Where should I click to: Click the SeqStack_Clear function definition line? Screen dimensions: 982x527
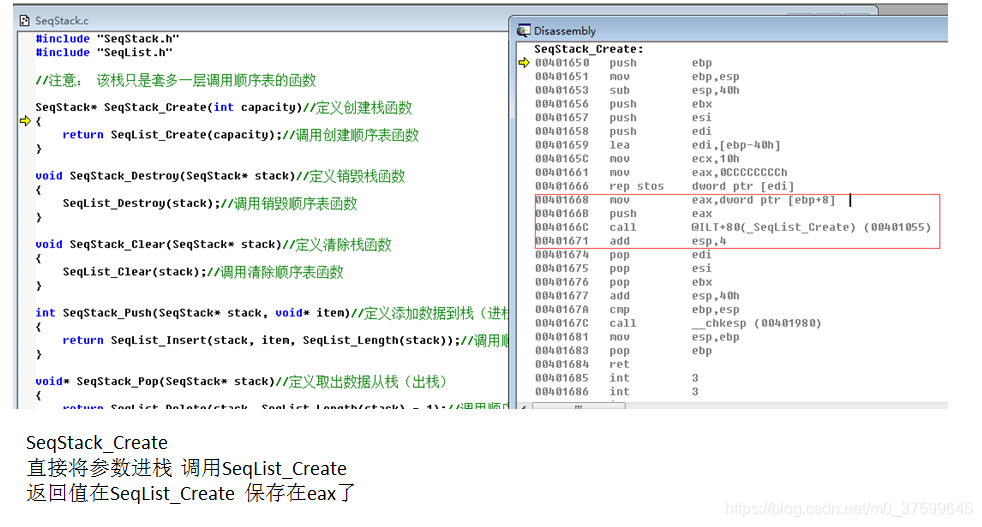[214, 244]
